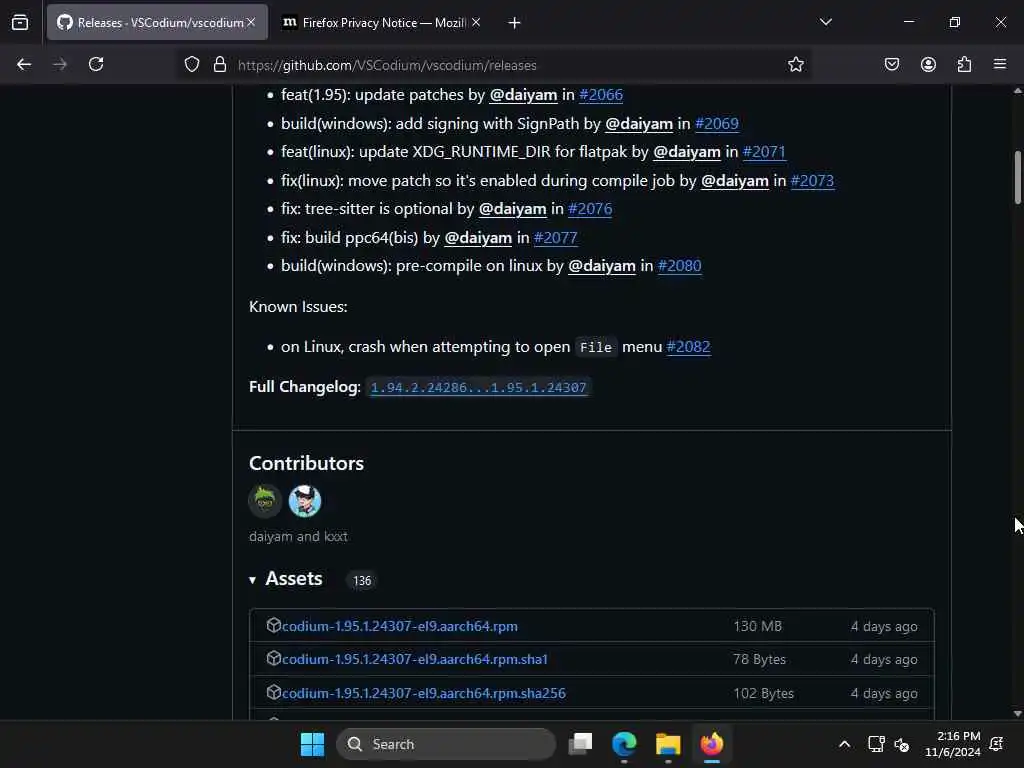Open the notifications bell icon
The height and width of the screenshot is (768, 1024).
pos(997,744)
